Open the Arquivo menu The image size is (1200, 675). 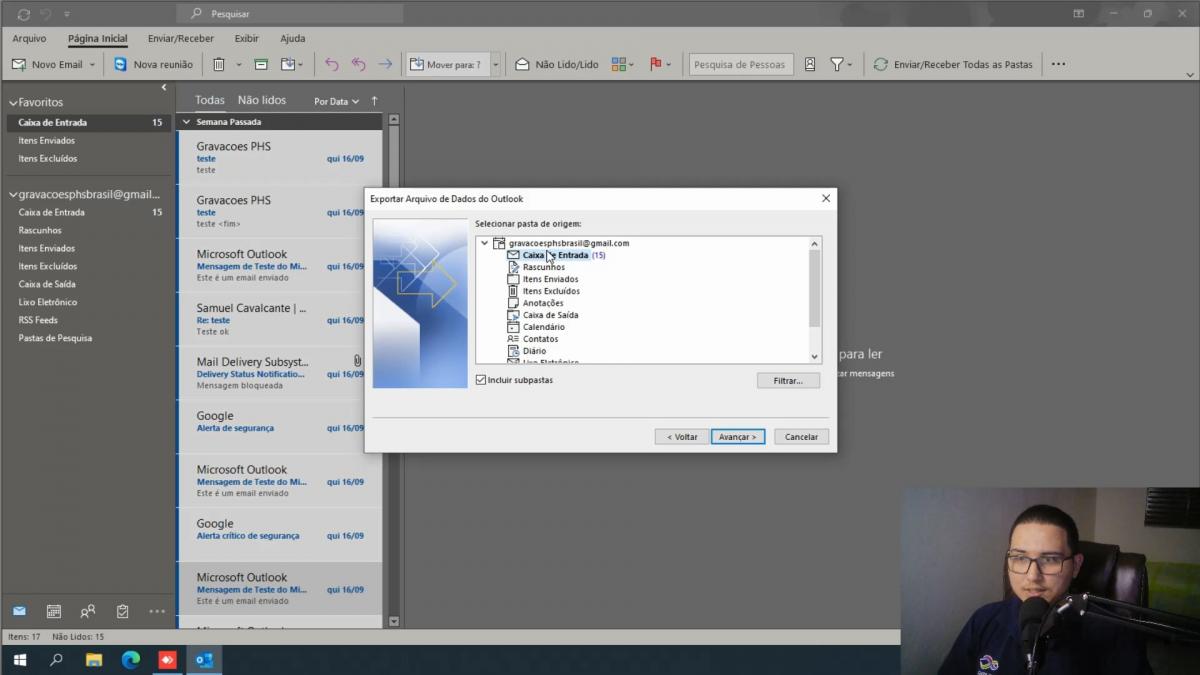pos(29,38)
